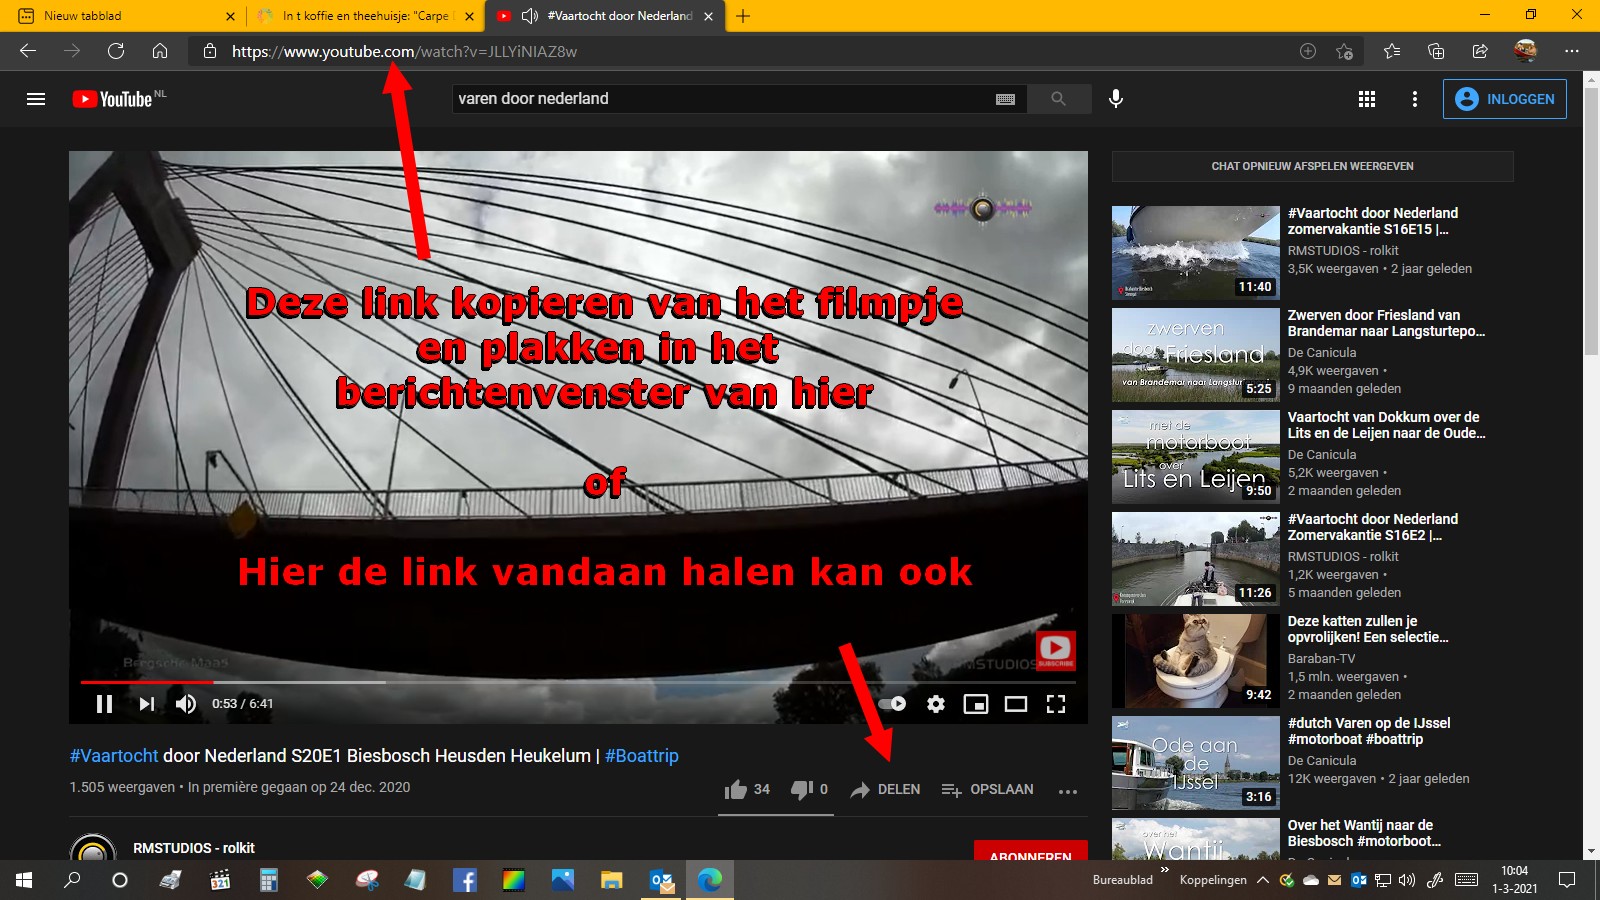Click the Delen share button
The width and height of the screenshot is (1600, 900).
coord(886,790)
